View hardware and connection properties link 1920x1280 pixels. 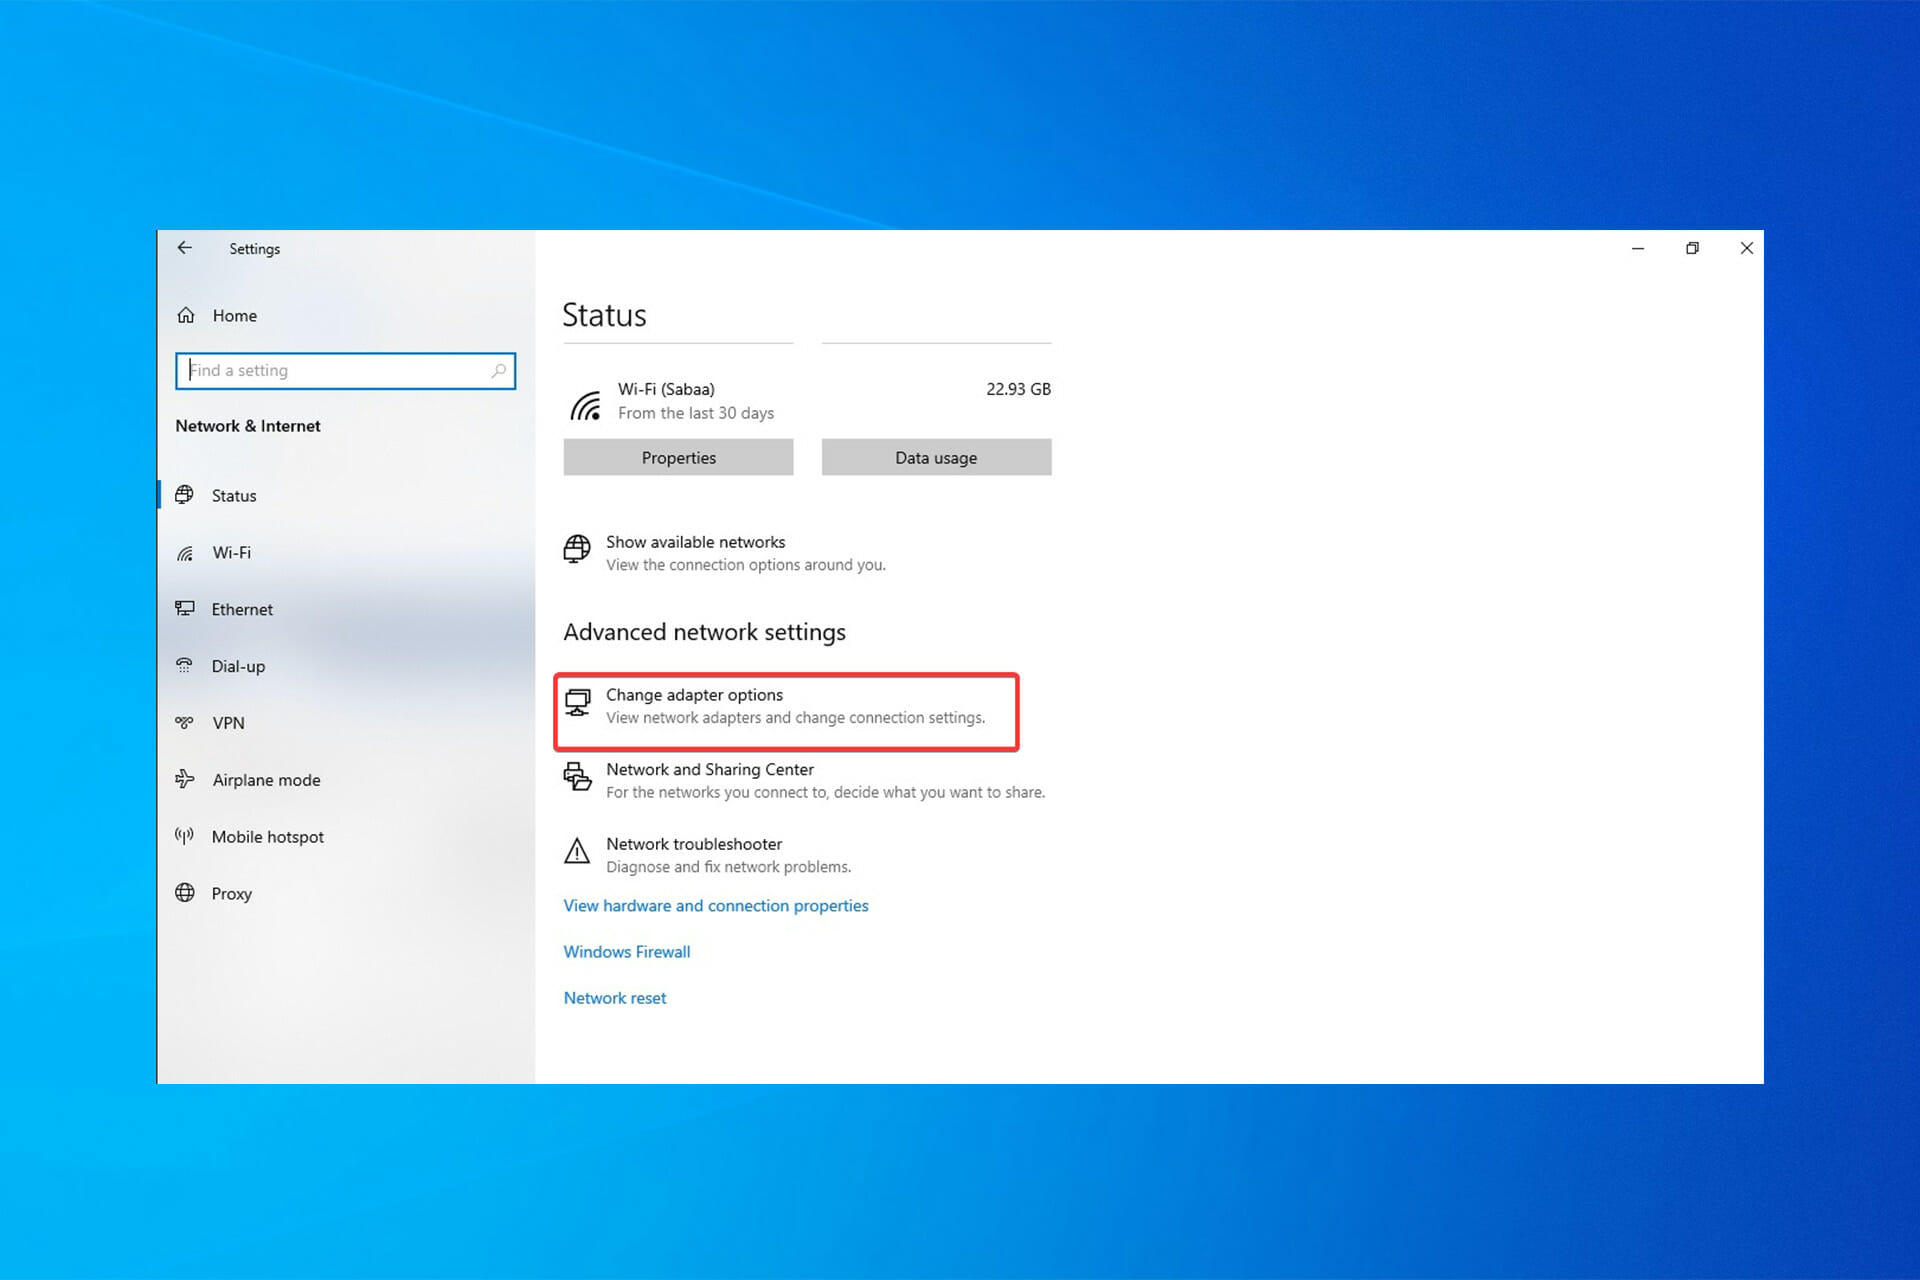(x=715, y=906)
